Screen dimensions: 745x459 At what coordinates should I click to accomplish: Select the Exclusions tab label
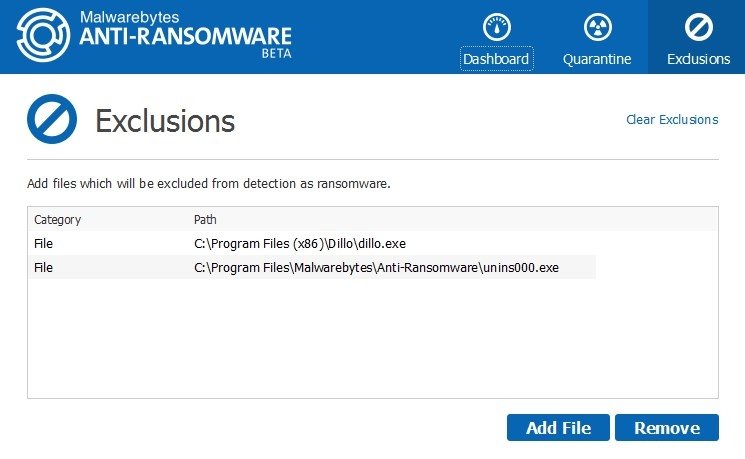click(698, 59)
